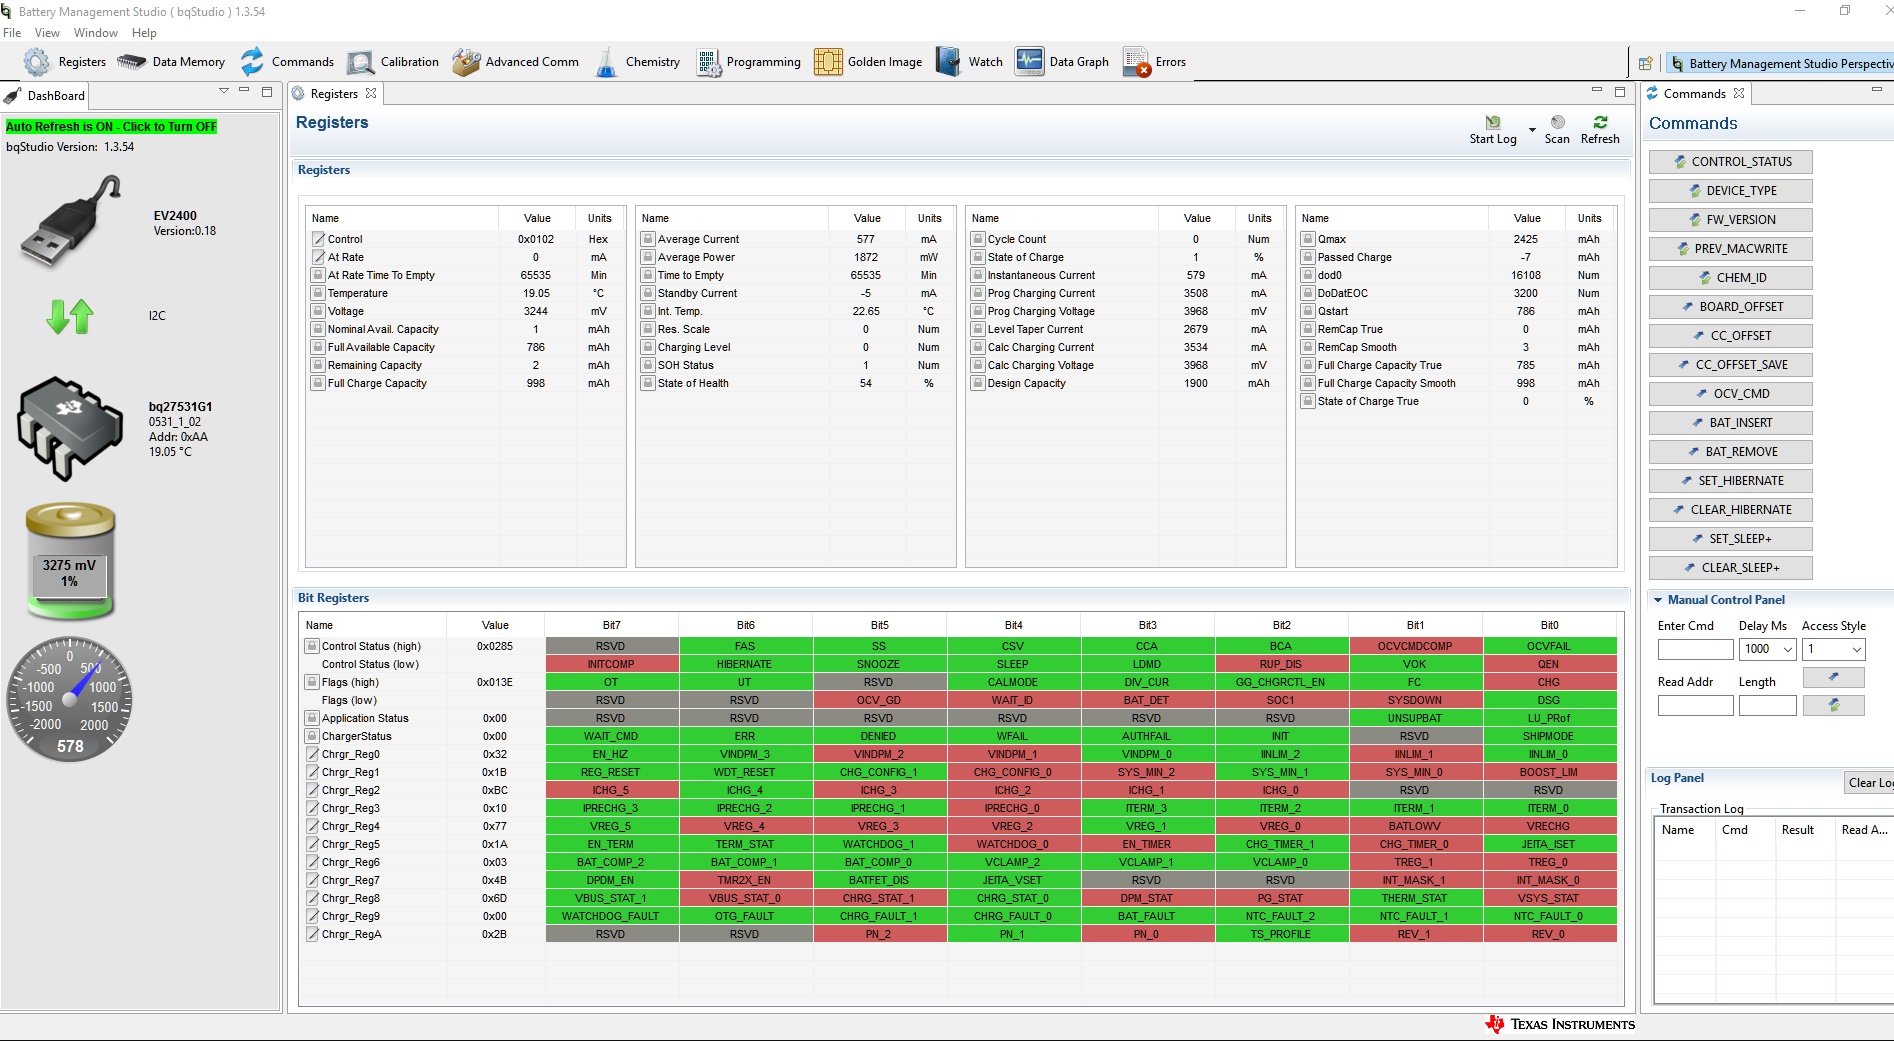Image resolution: width=1894 pixels, height=1041 pixels.
Task: Open the Errors tool
Action: 1154,62
